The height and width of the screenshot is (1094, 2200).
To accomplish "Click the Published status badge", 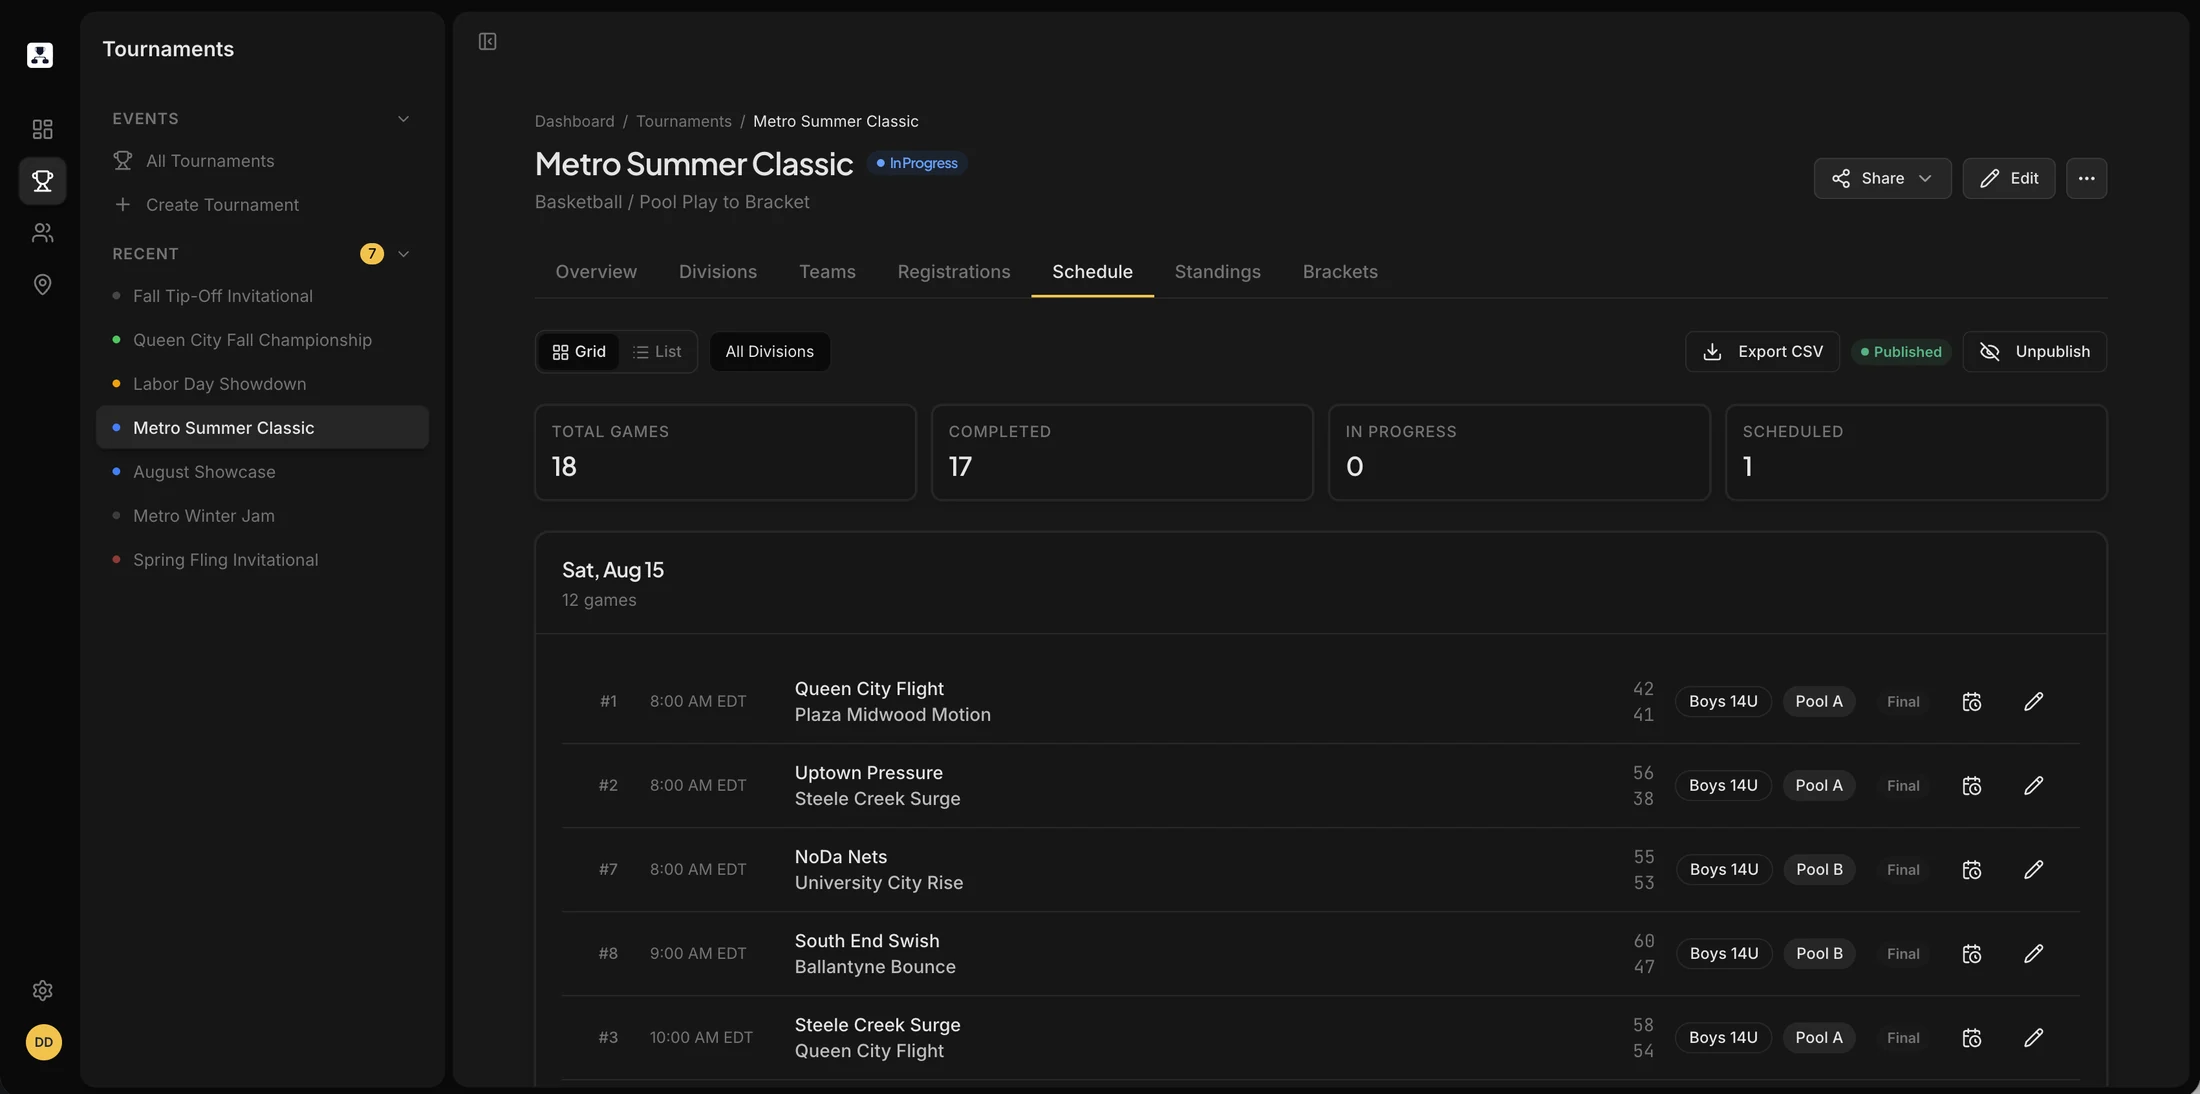I will click(1901, 352).
